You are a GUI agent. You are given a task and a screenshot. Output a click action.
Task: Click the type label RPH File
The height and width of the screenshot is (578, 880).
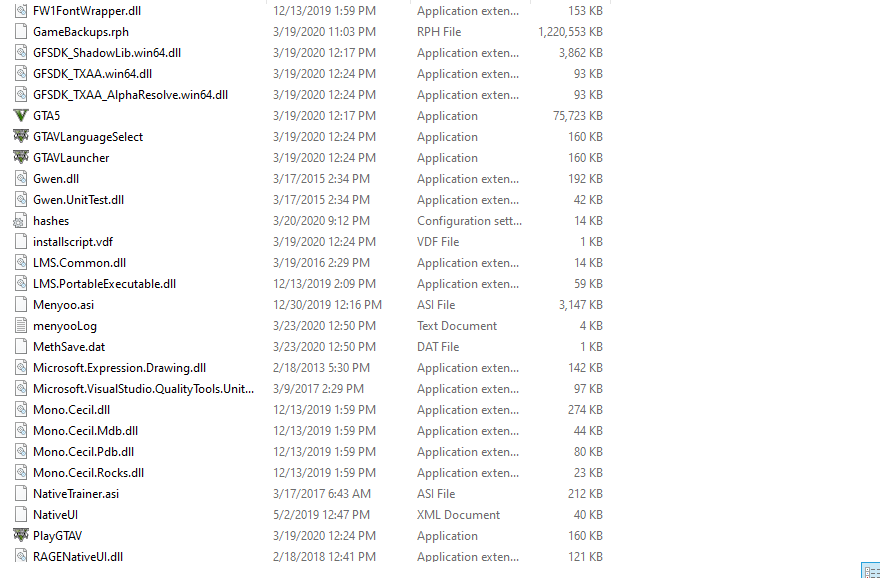[x=439, y=32]
